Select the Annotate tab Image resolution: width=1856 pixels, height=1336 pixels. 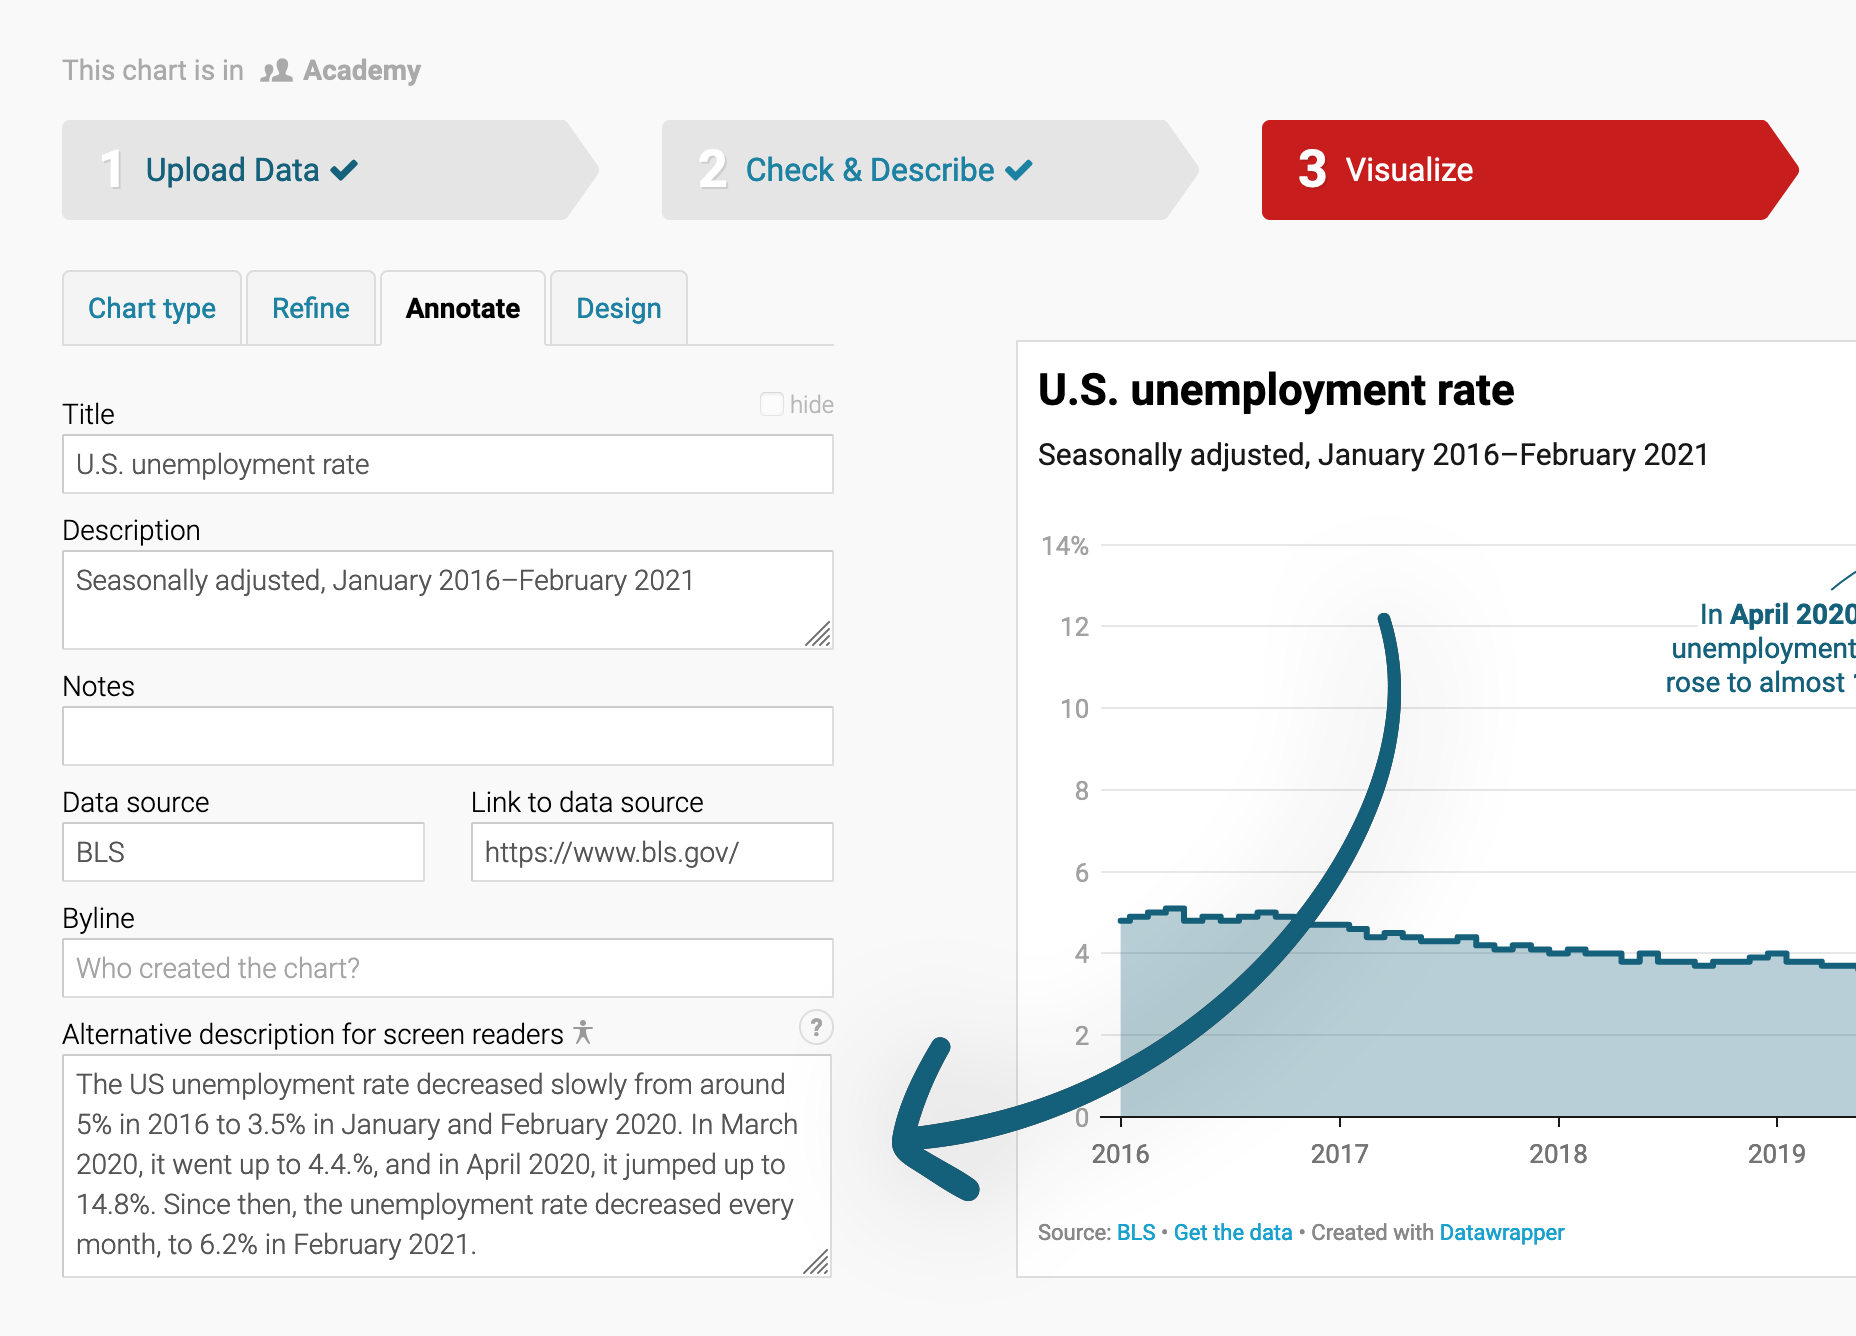point(462,308)
